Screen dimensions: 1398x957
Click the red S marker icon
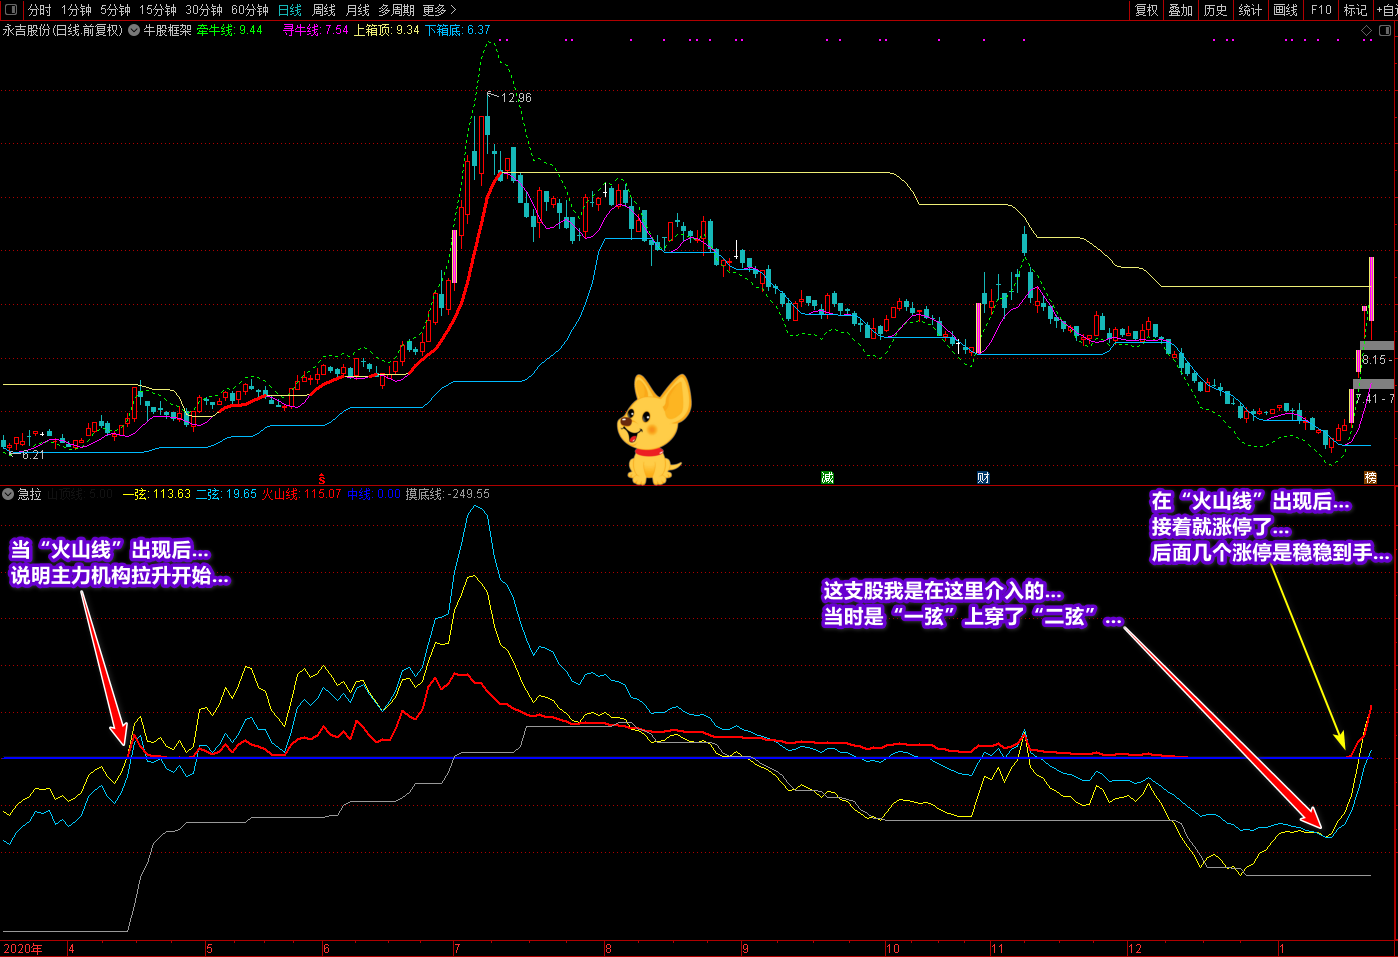322,479
